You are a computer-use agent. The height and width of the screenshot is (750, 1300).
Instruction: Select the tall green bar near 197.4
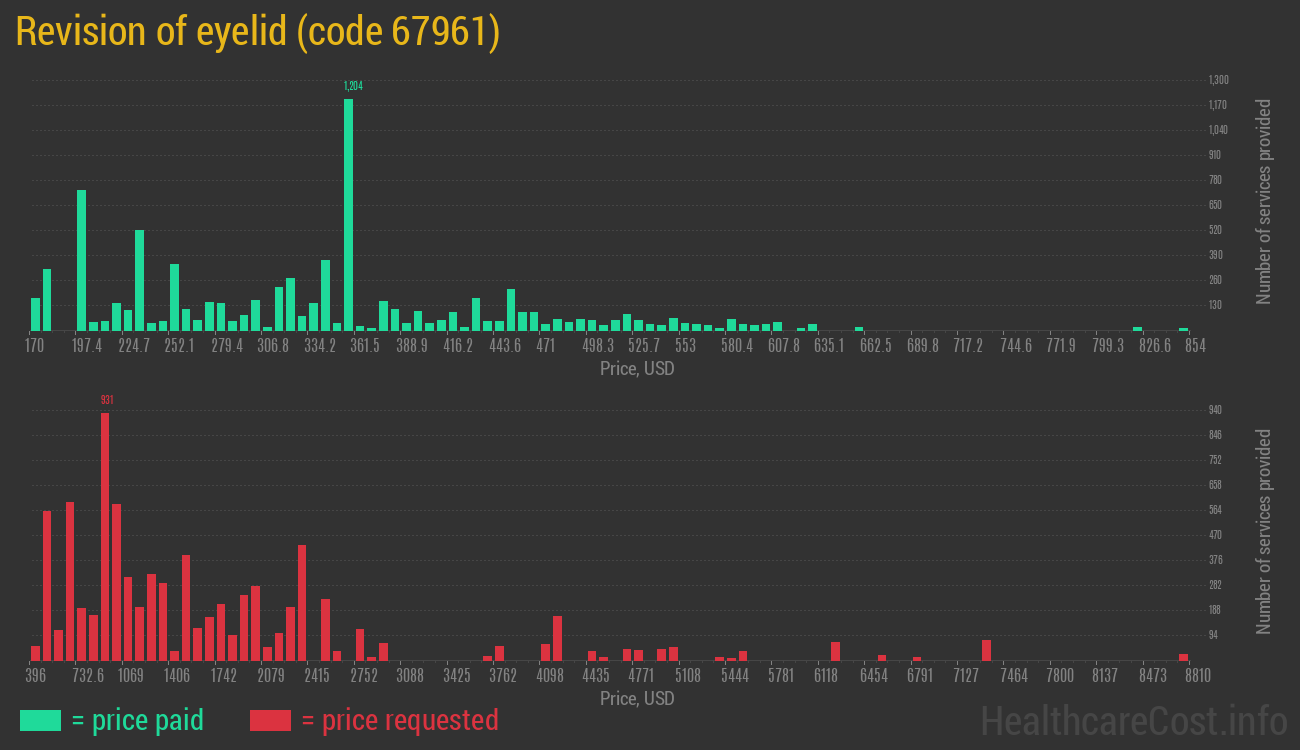point(82,260)
